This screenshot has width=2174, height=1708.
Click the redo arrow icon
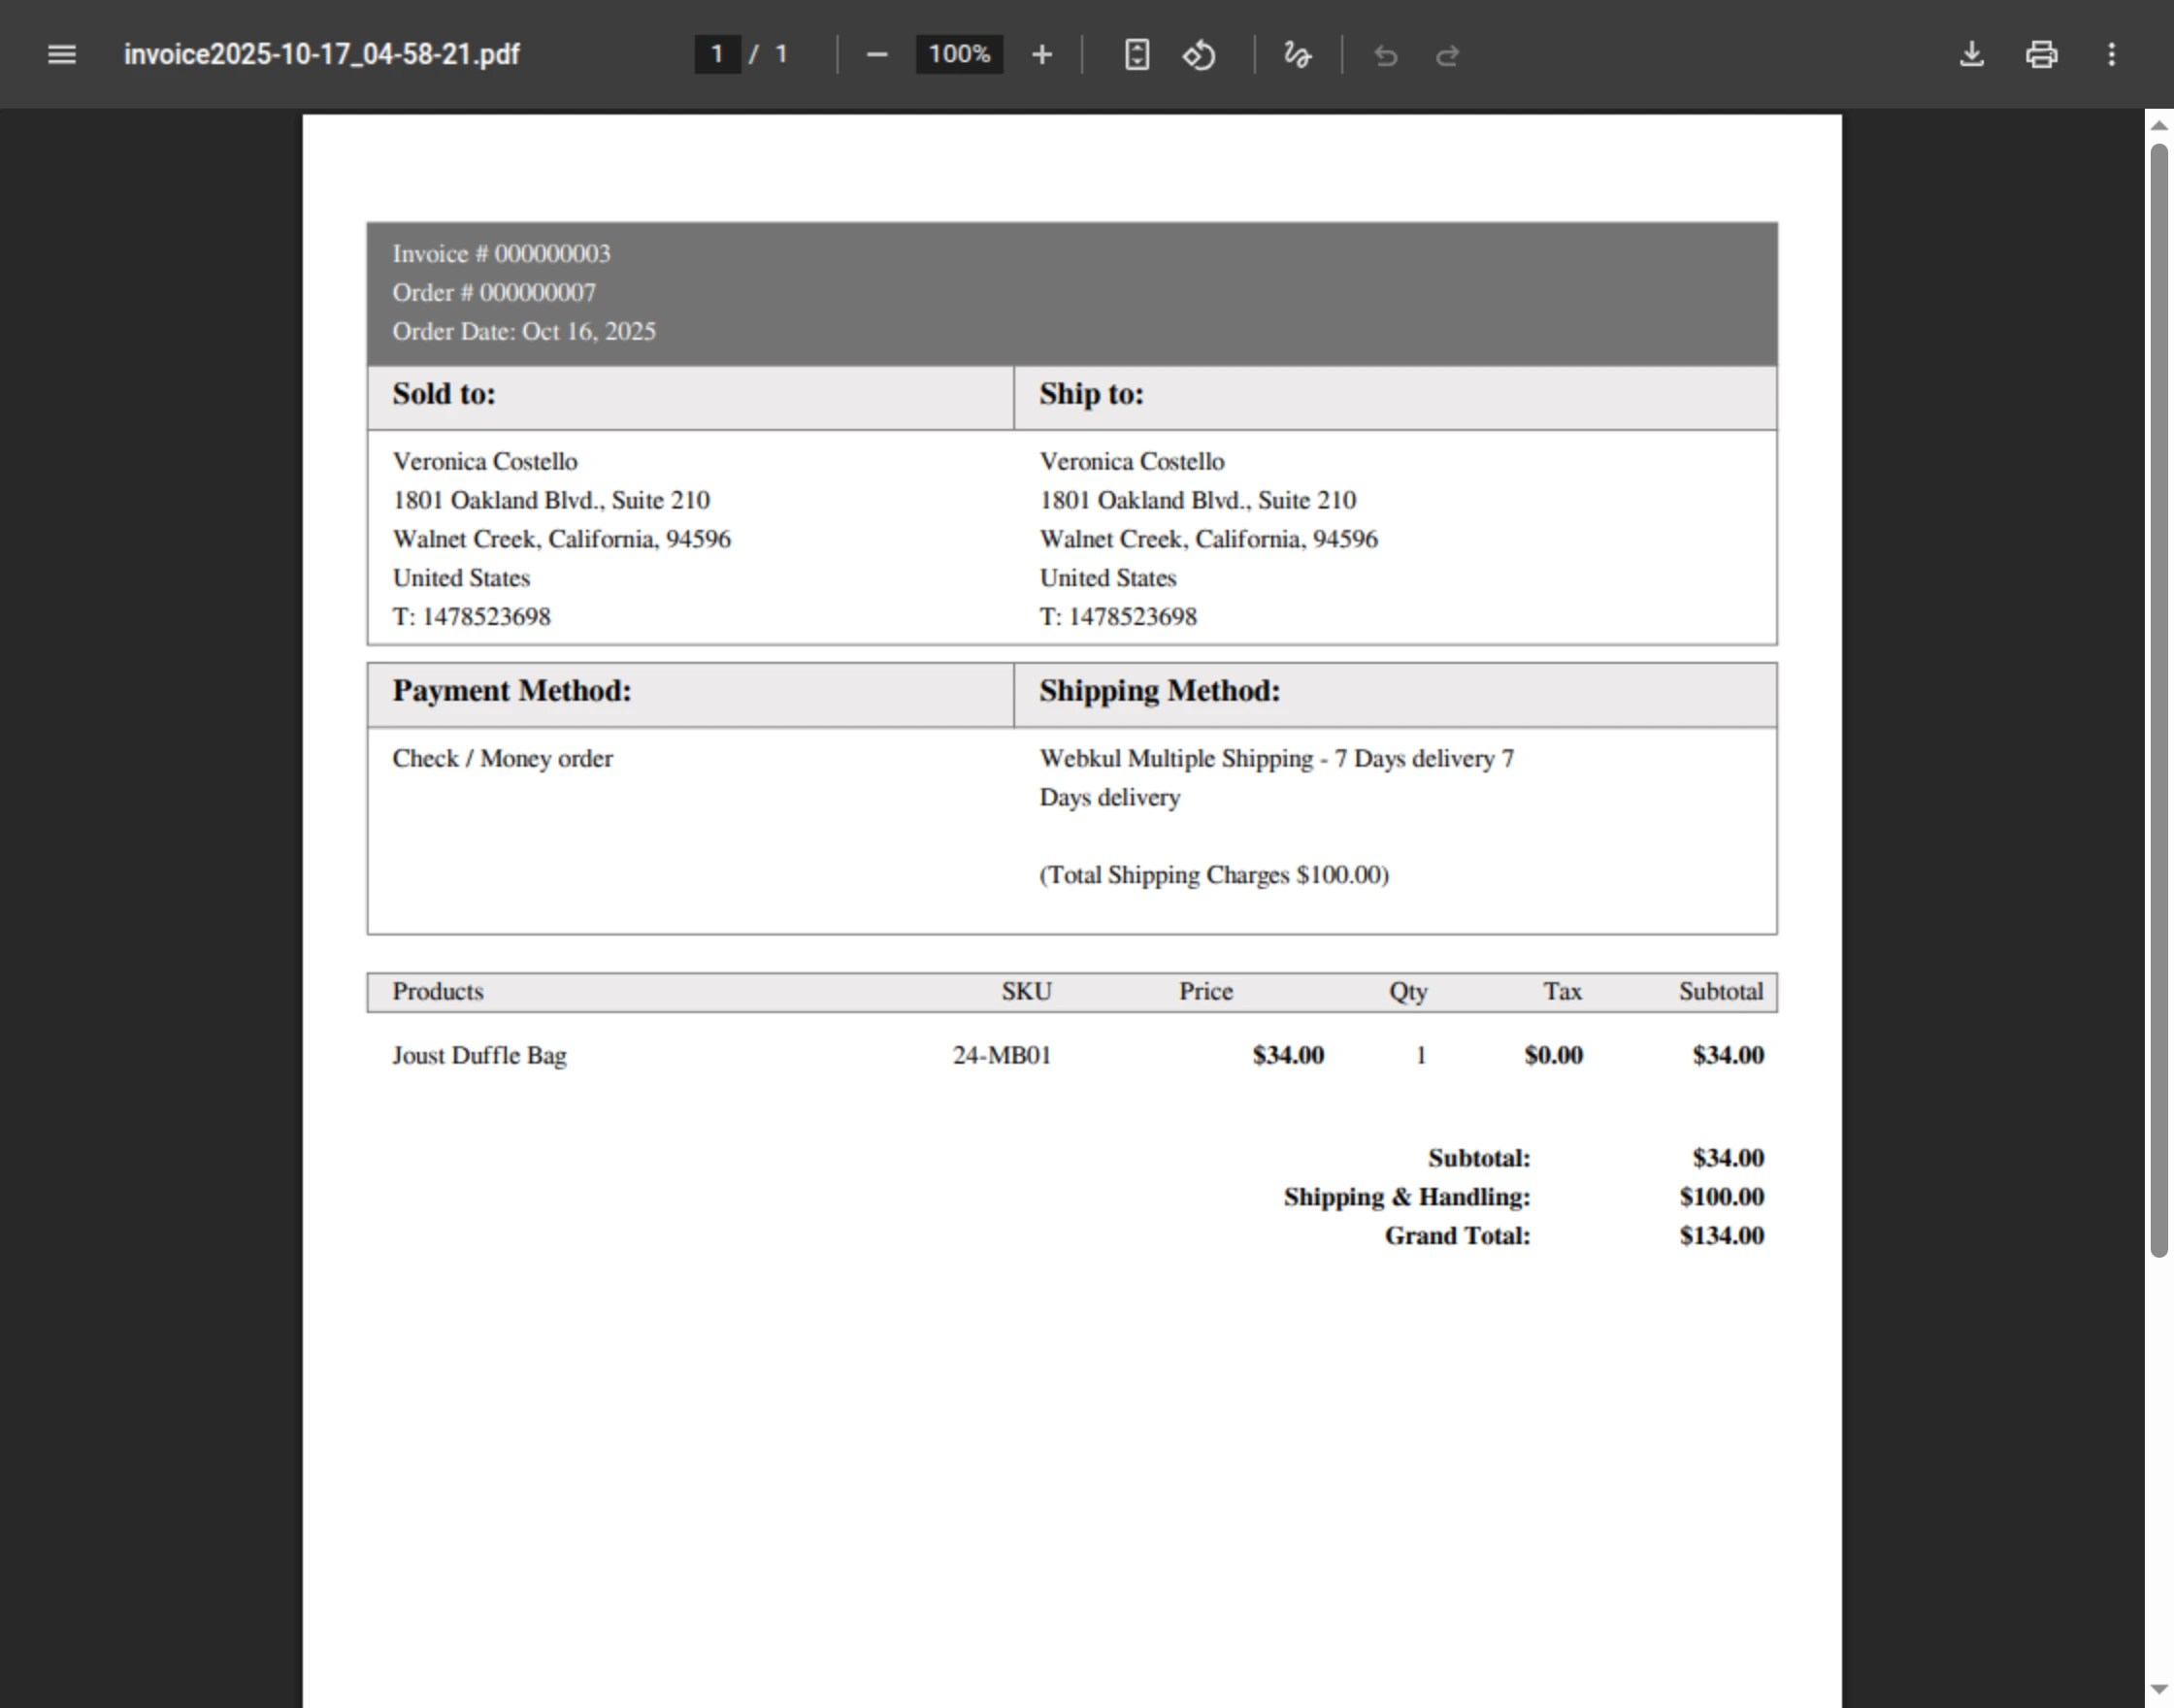coord(1447,55)
